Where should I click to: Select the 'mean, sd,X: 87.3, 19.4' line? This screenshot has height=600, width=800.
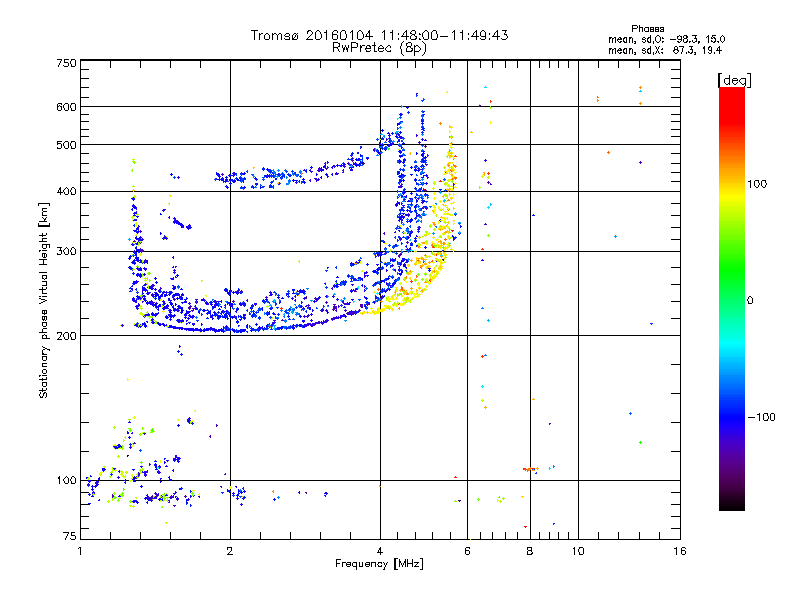pyautogui.click(x=665, y=50)
